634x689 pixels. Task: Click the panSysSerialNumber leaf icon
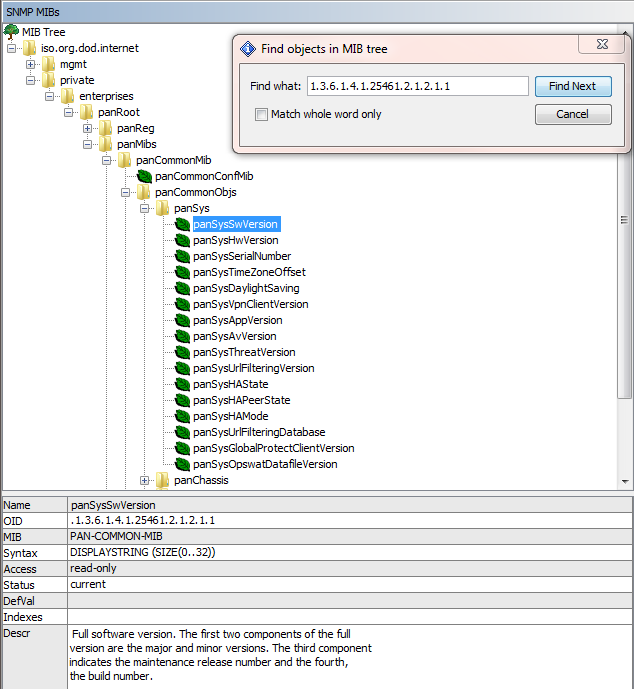pyautogui.click(x=182, y=256)
